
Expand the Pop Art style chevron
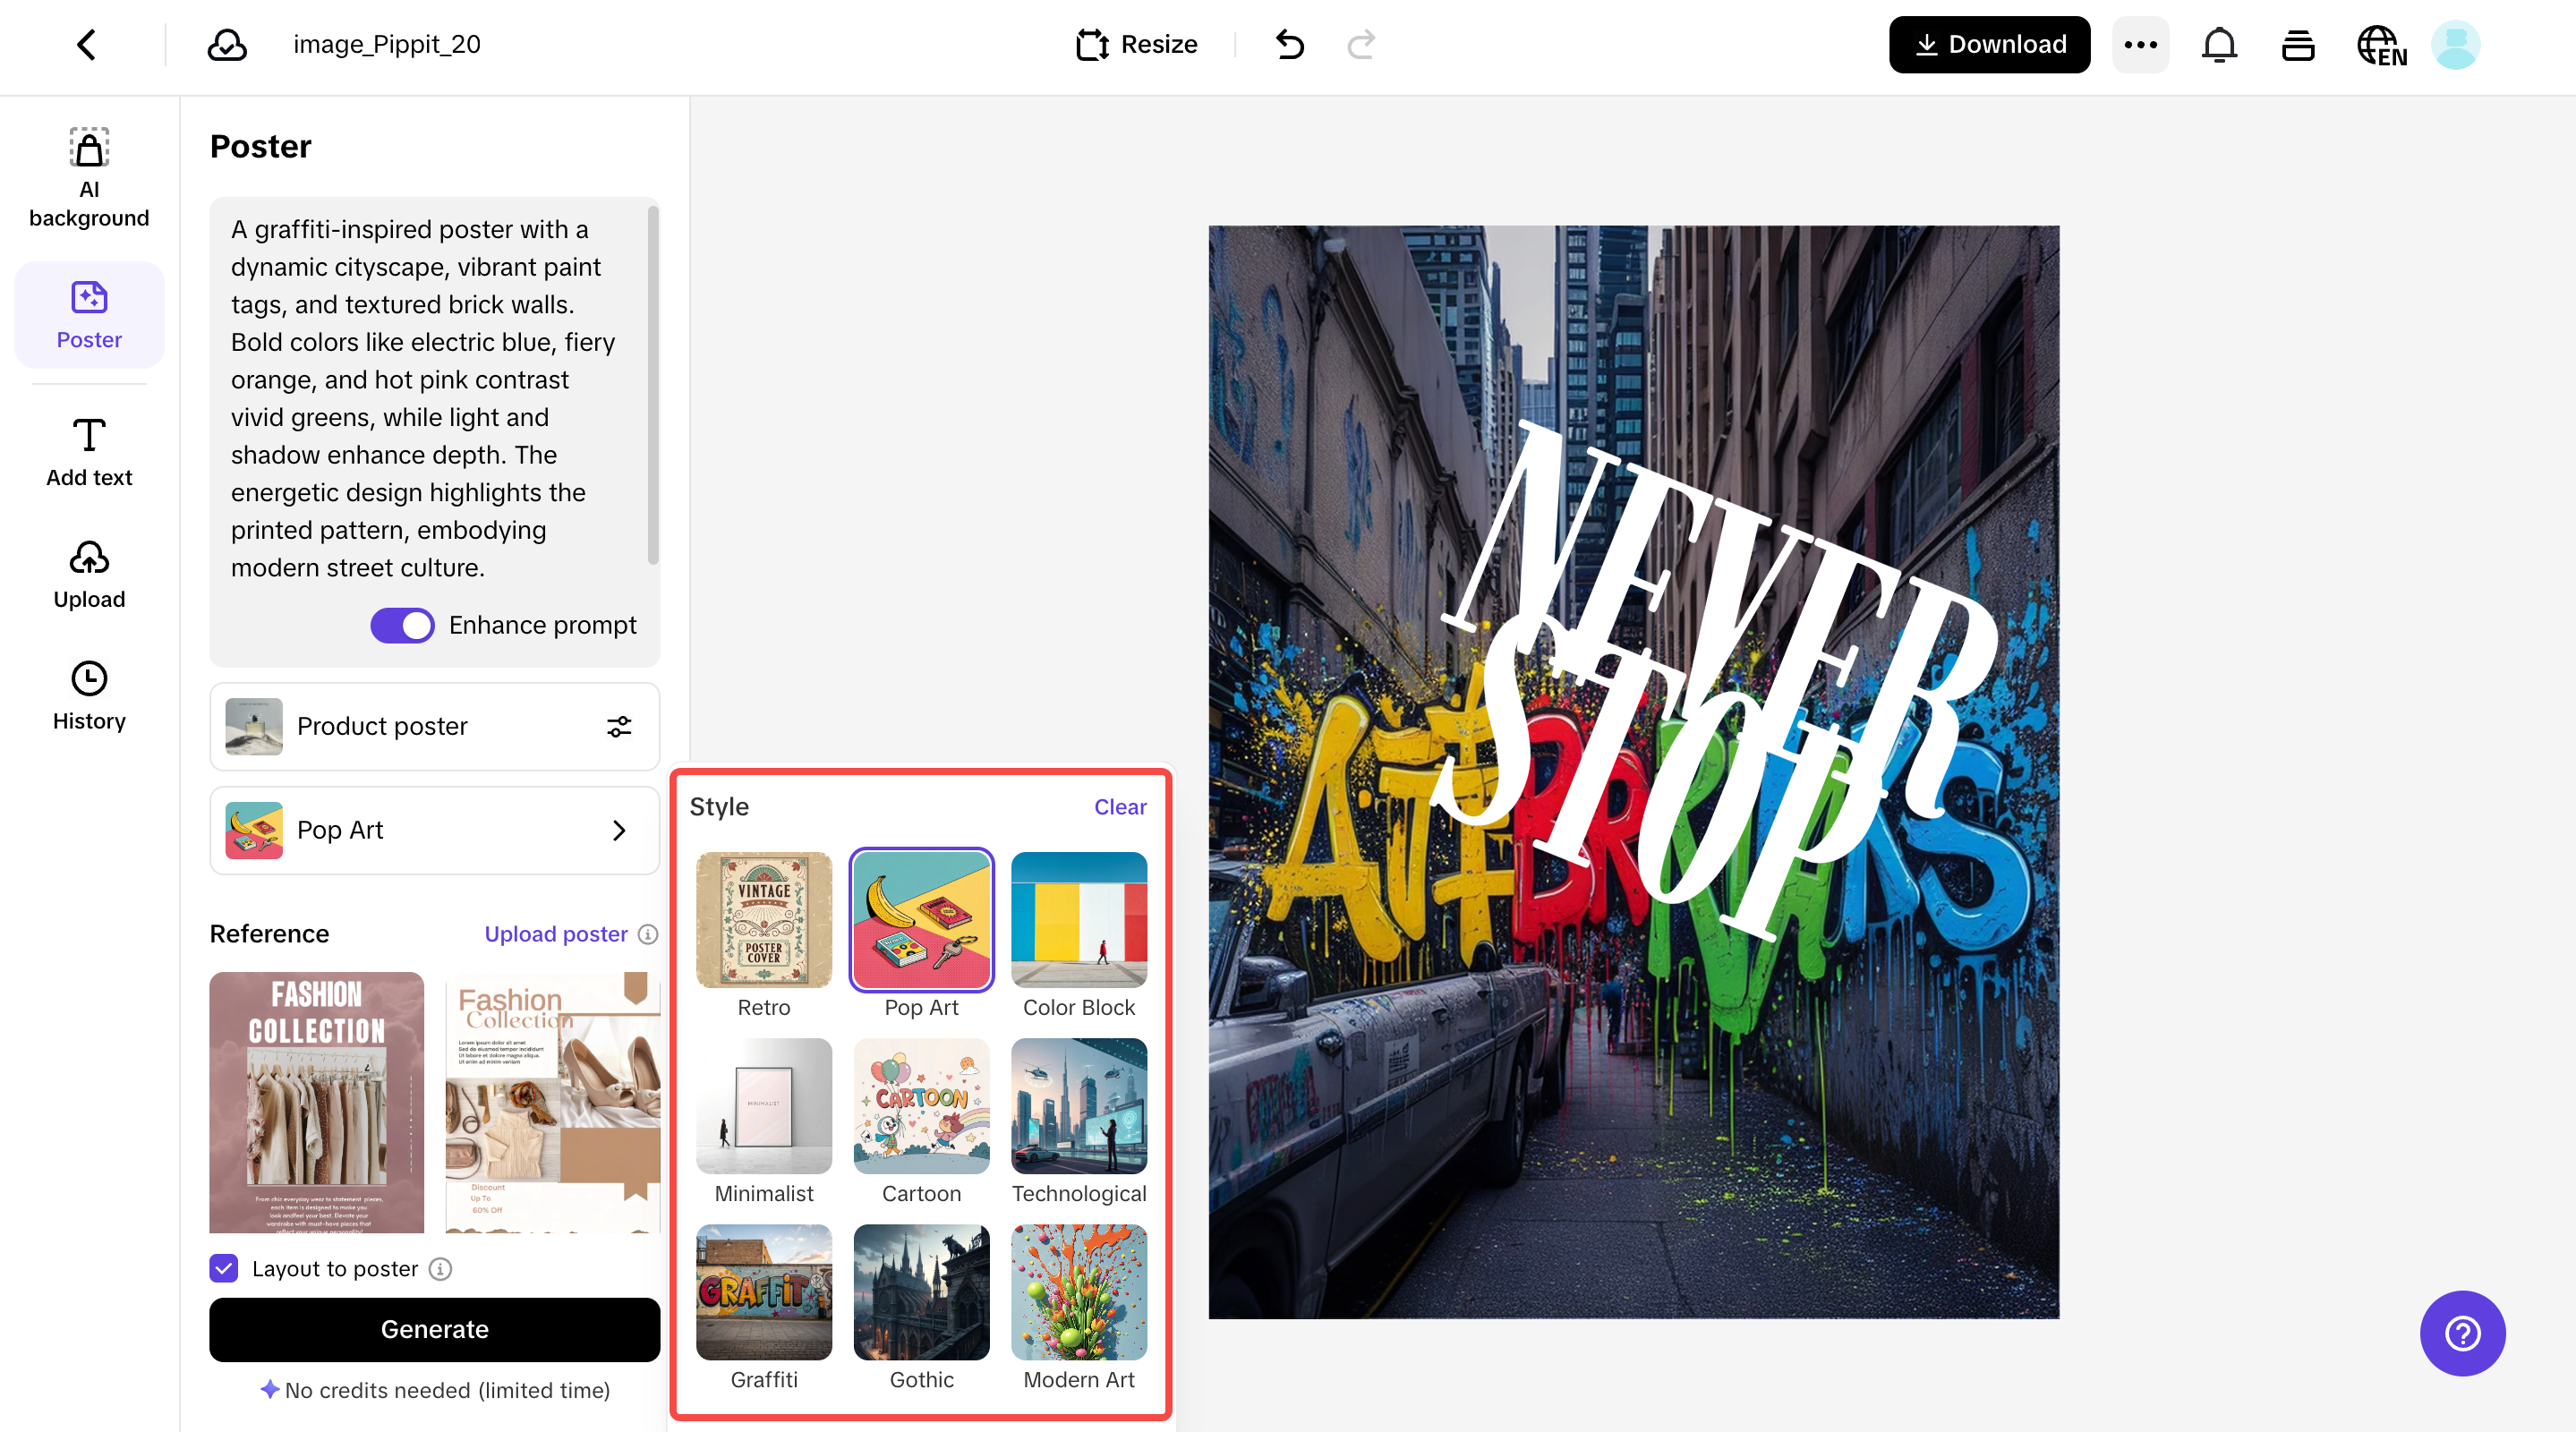619,830
